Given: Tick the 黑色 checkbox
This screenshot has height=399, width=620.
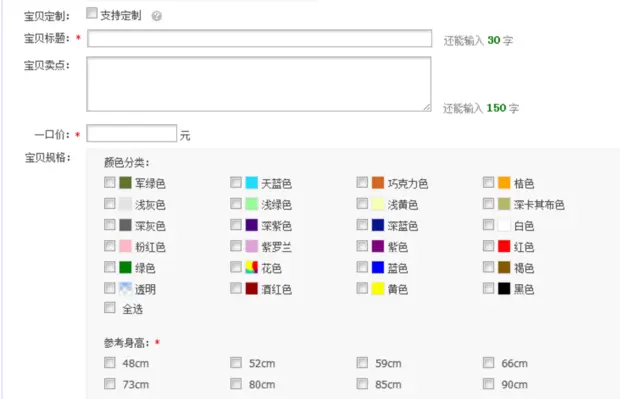Looking at the screenshot, I should click(x=488, y=288).
